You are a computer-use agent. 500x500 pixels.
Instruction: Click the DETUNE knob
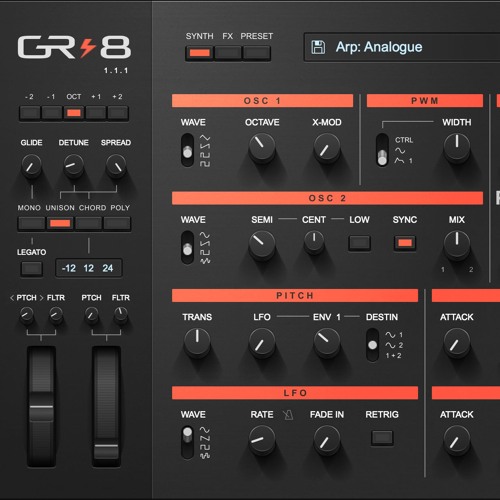point(74,166)
